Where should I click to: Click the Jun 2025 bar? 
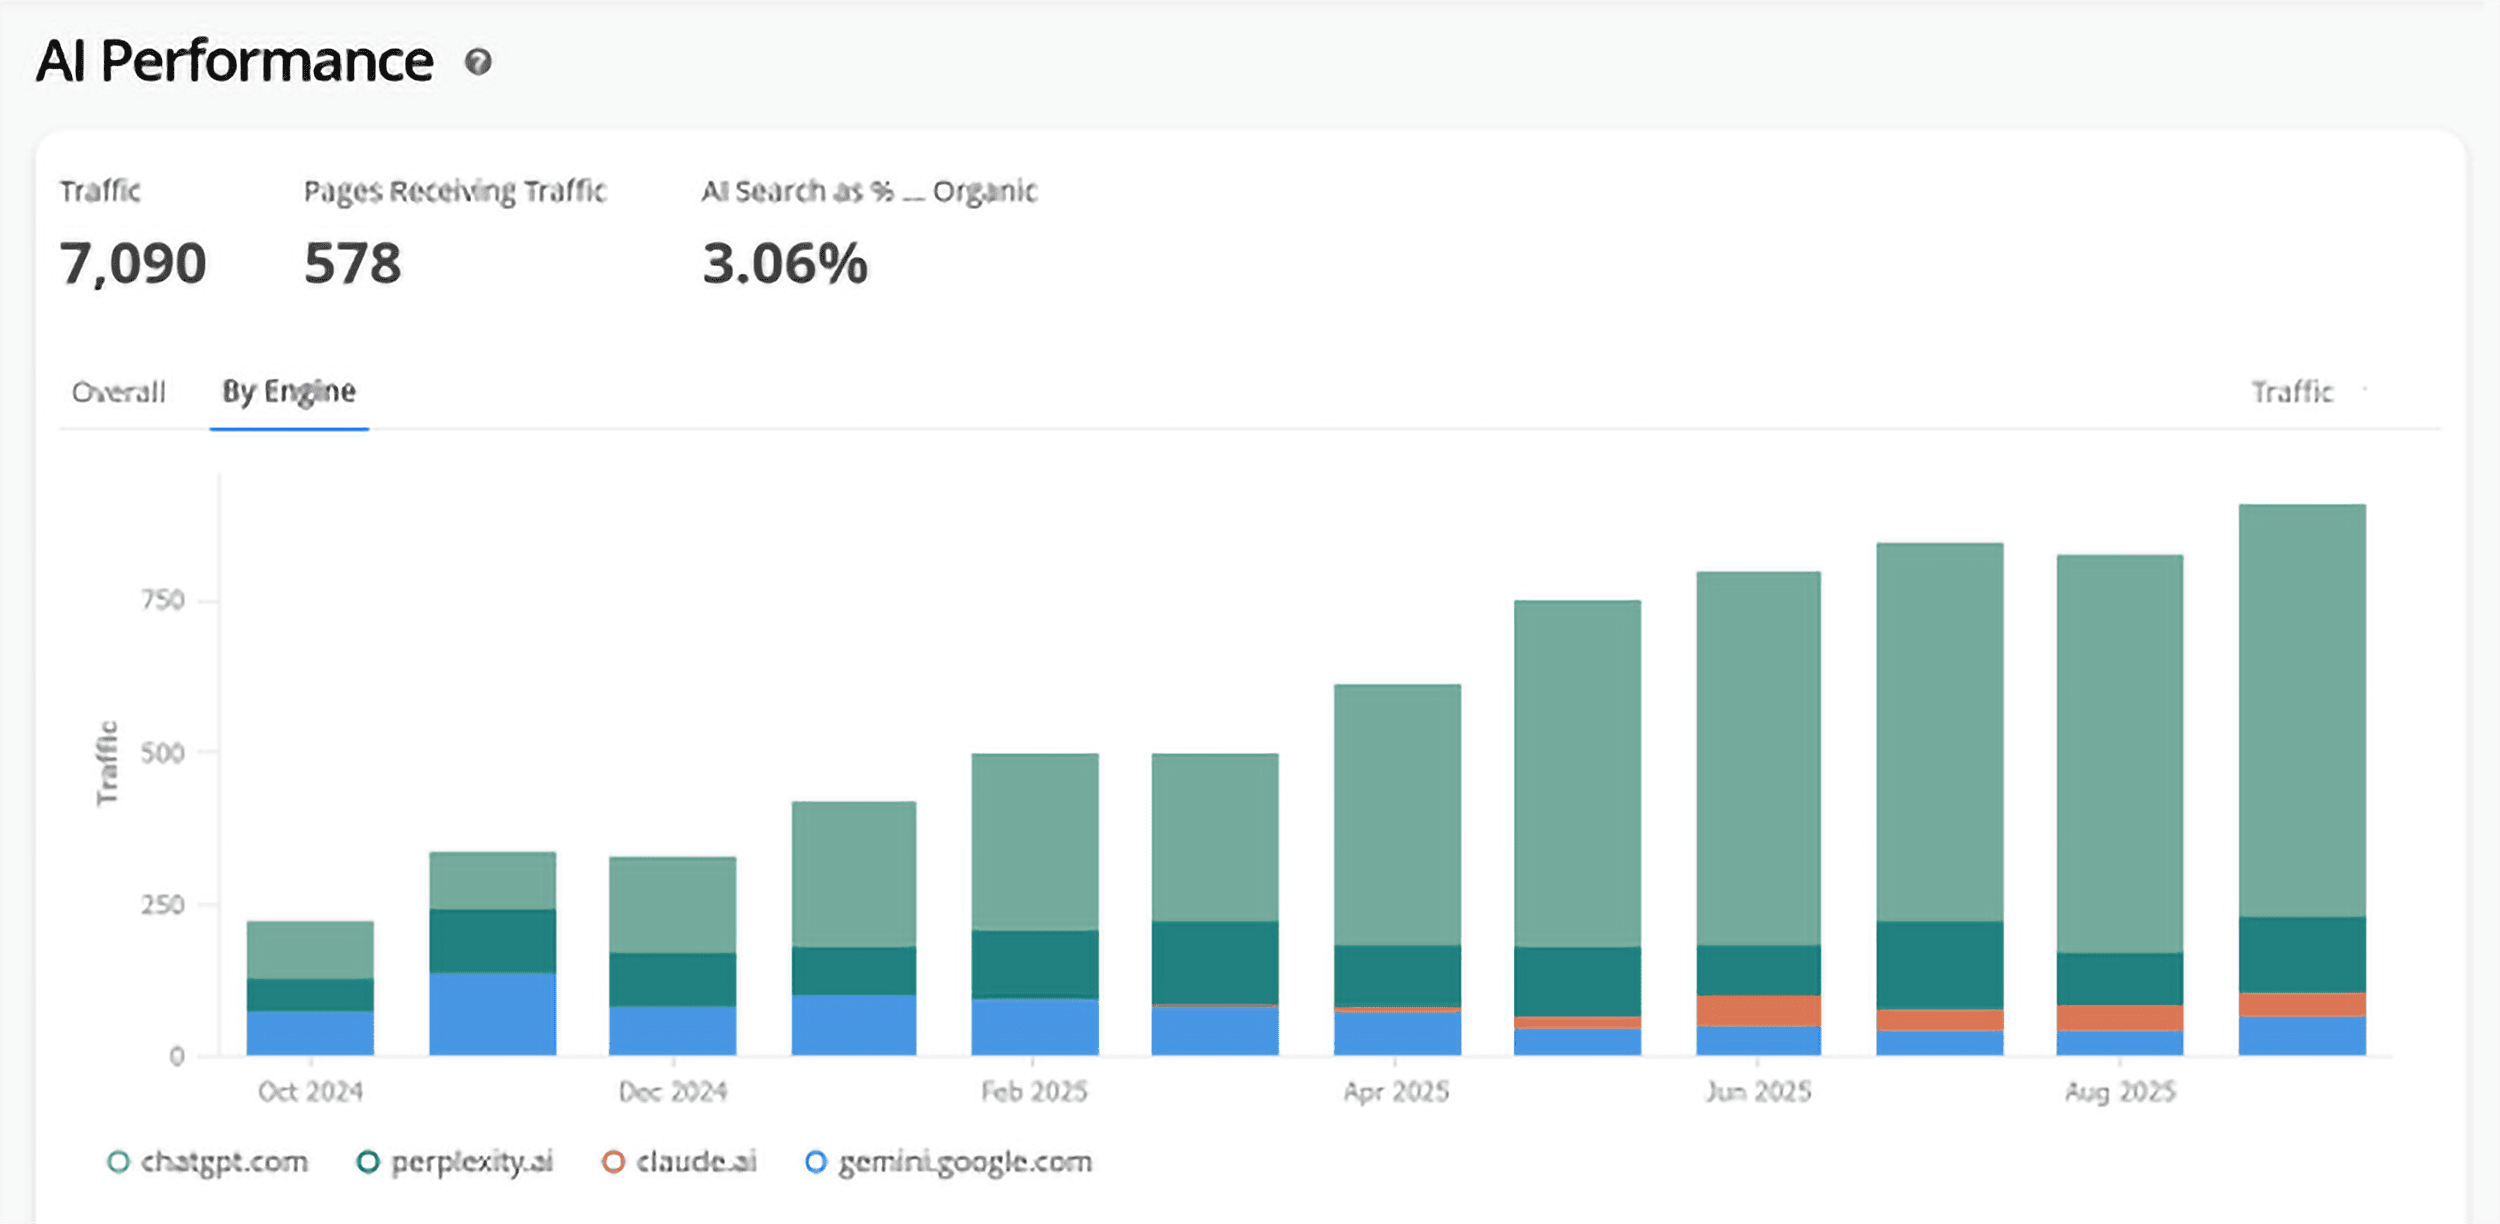[x=1759, y=813]
